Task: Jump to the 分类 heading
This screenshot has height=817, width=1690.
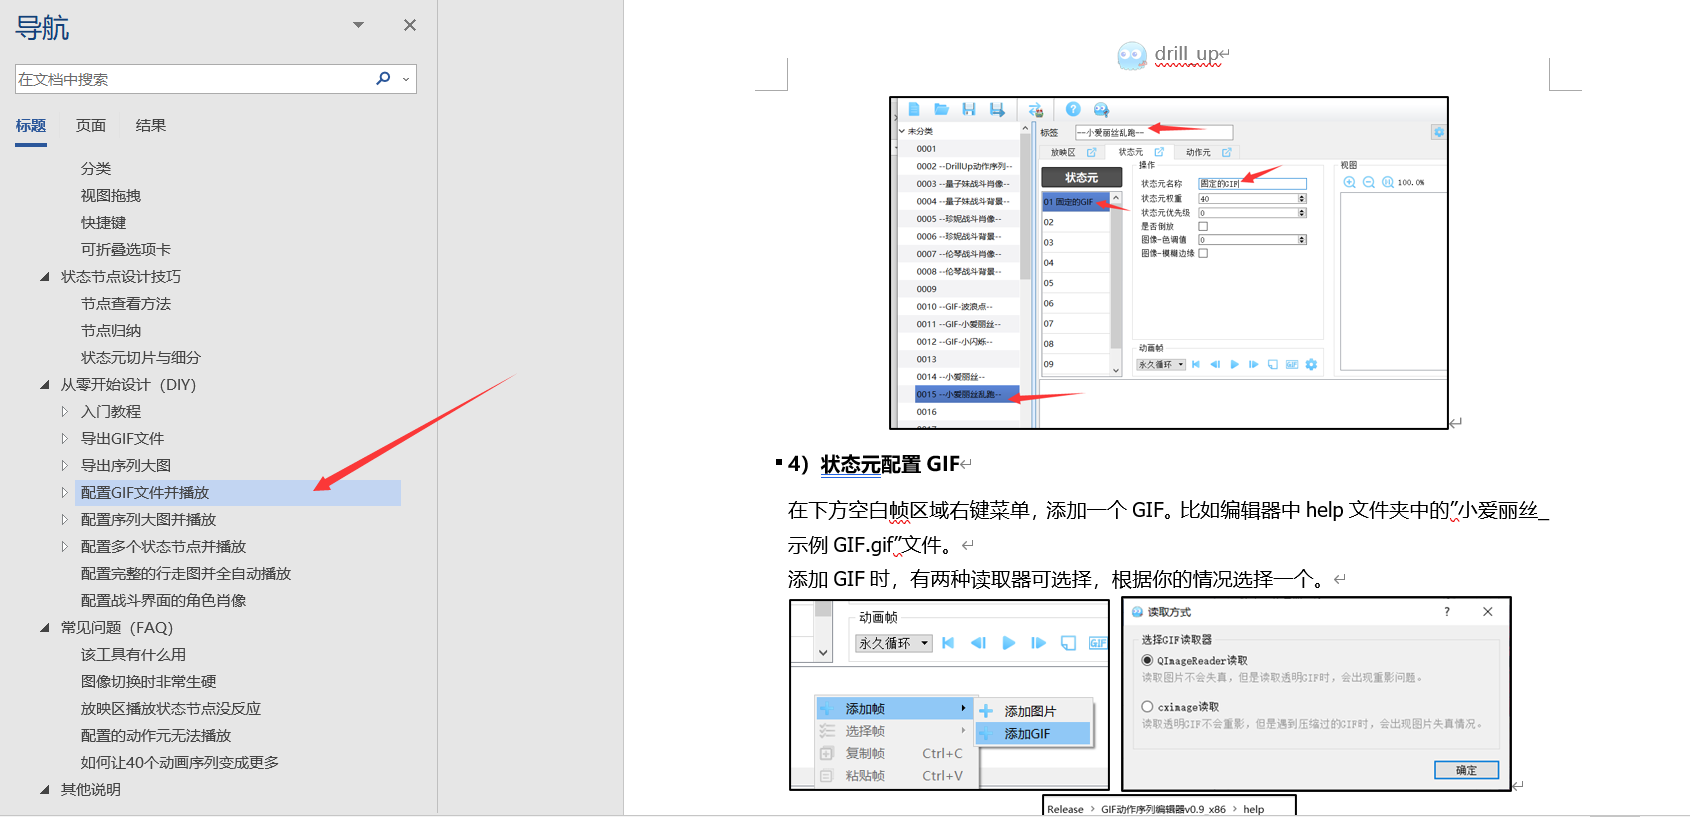Action: (x=96, y=169)
